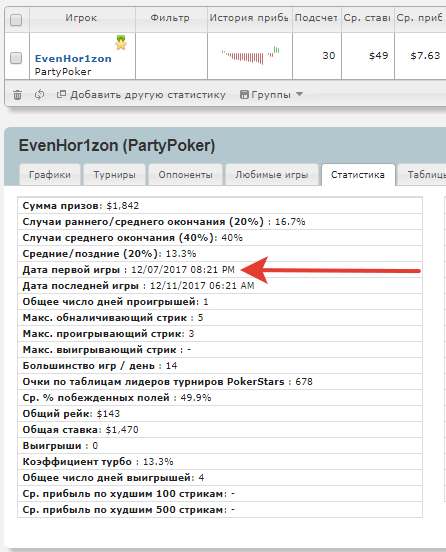The height and width of the screenshot is (552, 446).
Task: Click Макс. выигрывающий стрик row
Action: click(220, 350)
